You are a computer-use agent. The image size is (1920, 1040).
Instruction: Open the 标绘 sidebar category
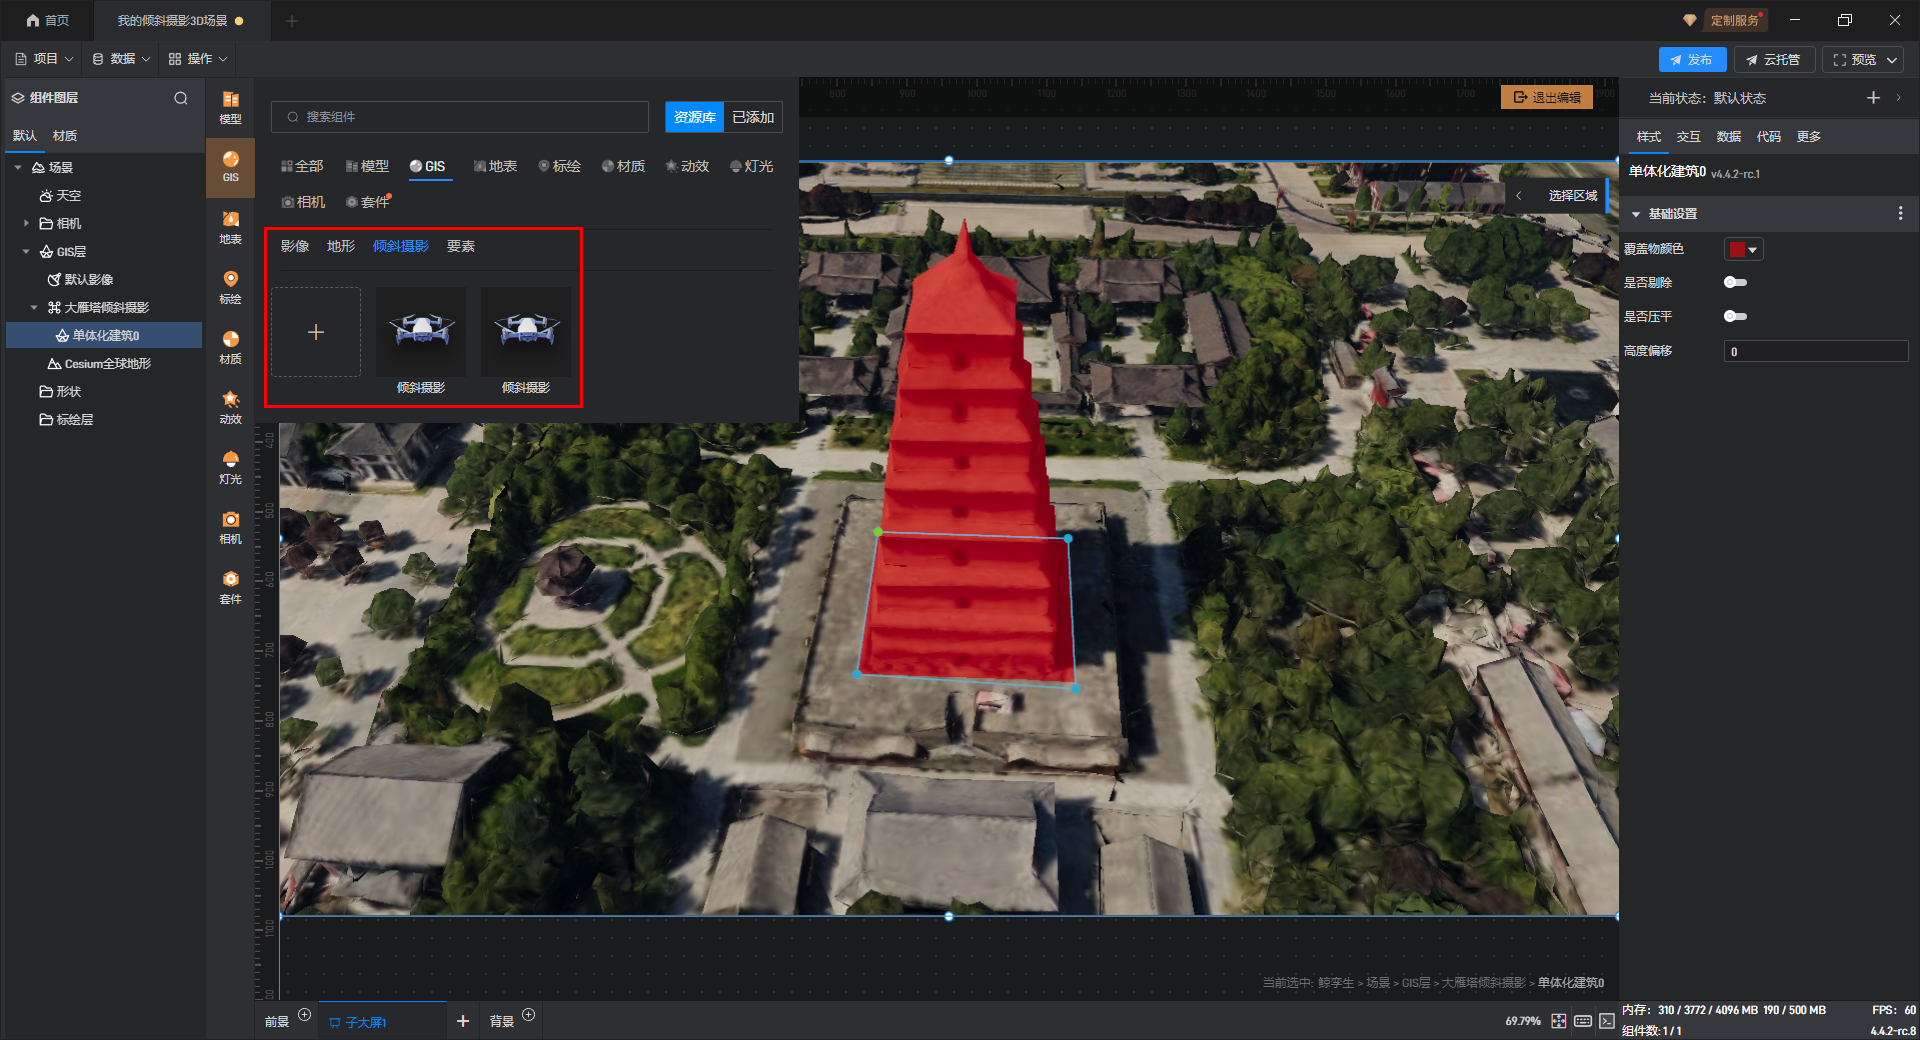pyautogui.click(x=230, y=287)
